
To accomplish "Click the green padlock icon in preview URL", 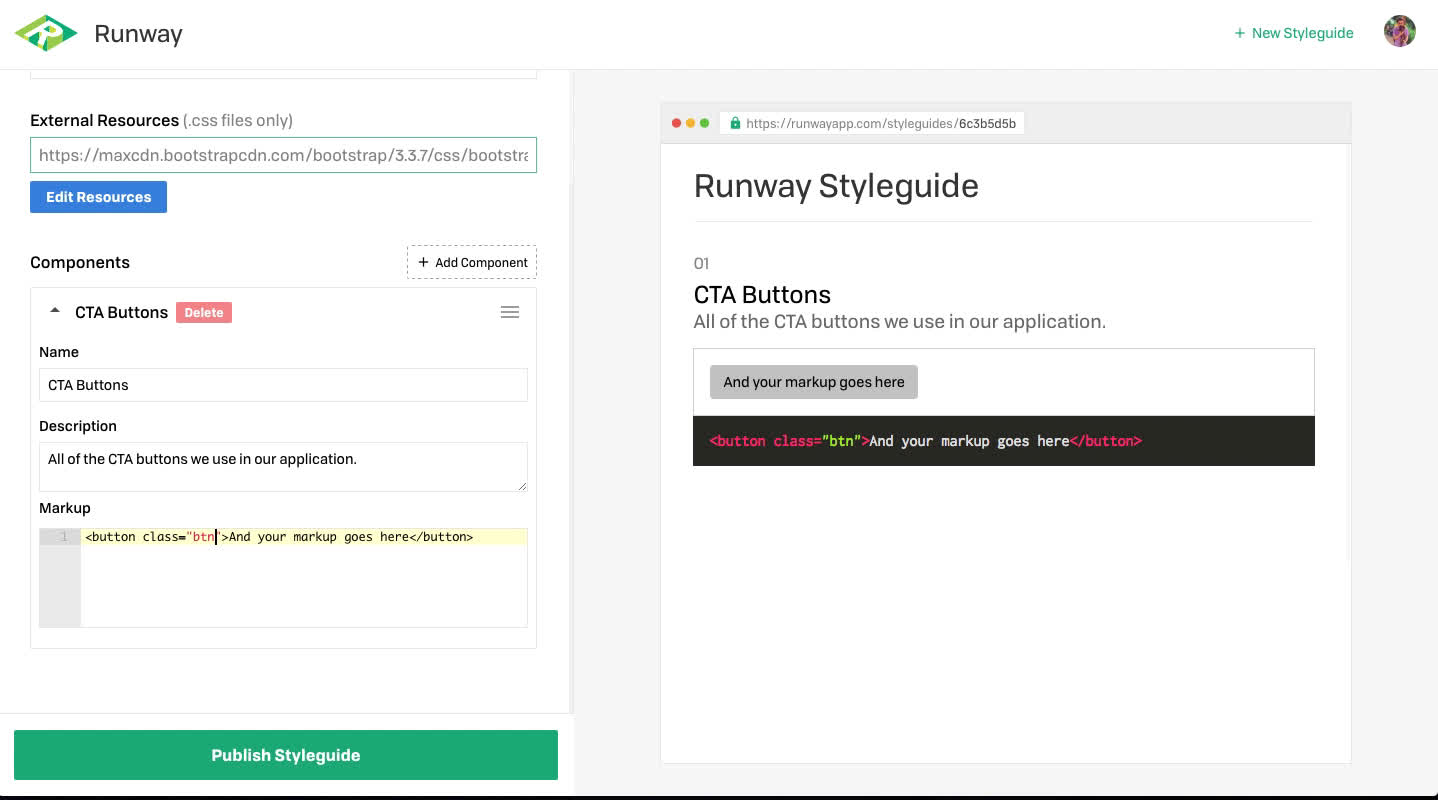I will tap(735, 124).
